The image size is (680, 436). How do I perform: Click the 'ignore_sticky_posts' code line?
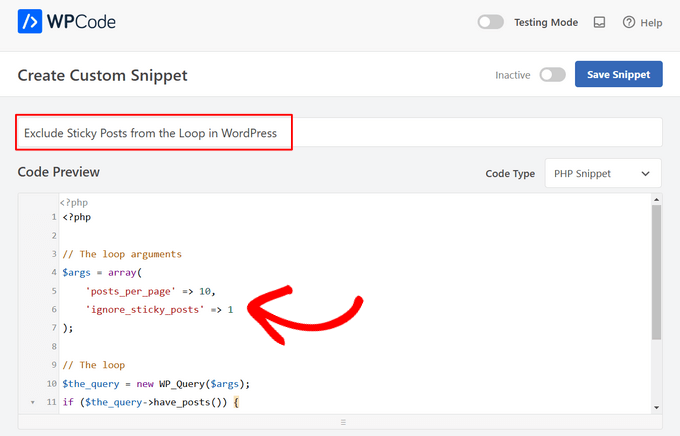[159, 310]
